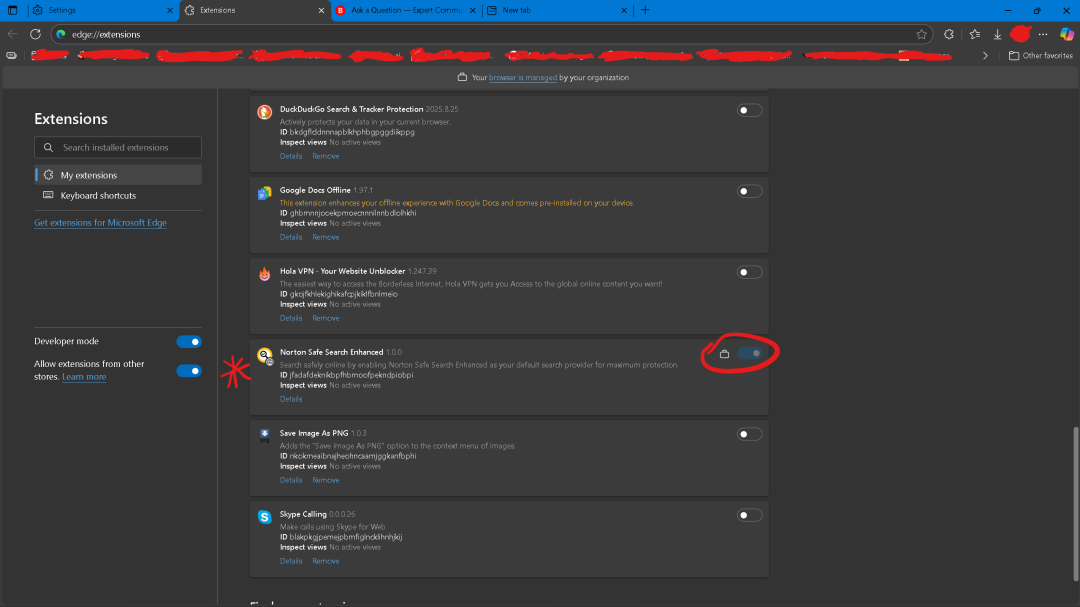Close the Ask a Question tab
The image size is (1080, 607).
pyautogui.click(x=472, y=10)
